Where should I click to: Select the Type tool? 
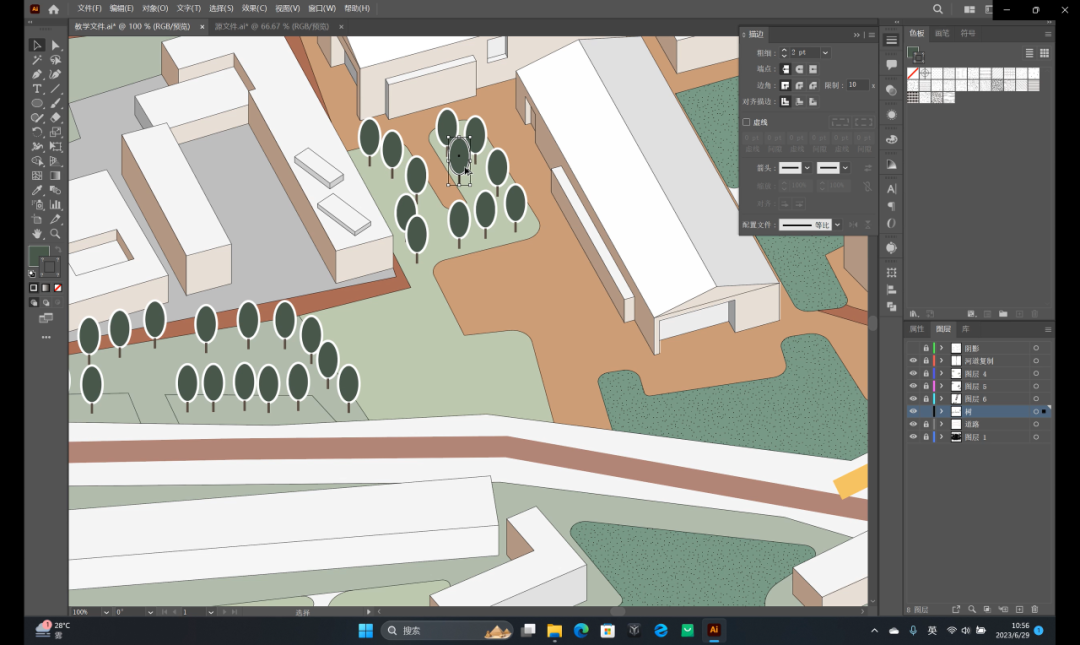pos(37,89)
